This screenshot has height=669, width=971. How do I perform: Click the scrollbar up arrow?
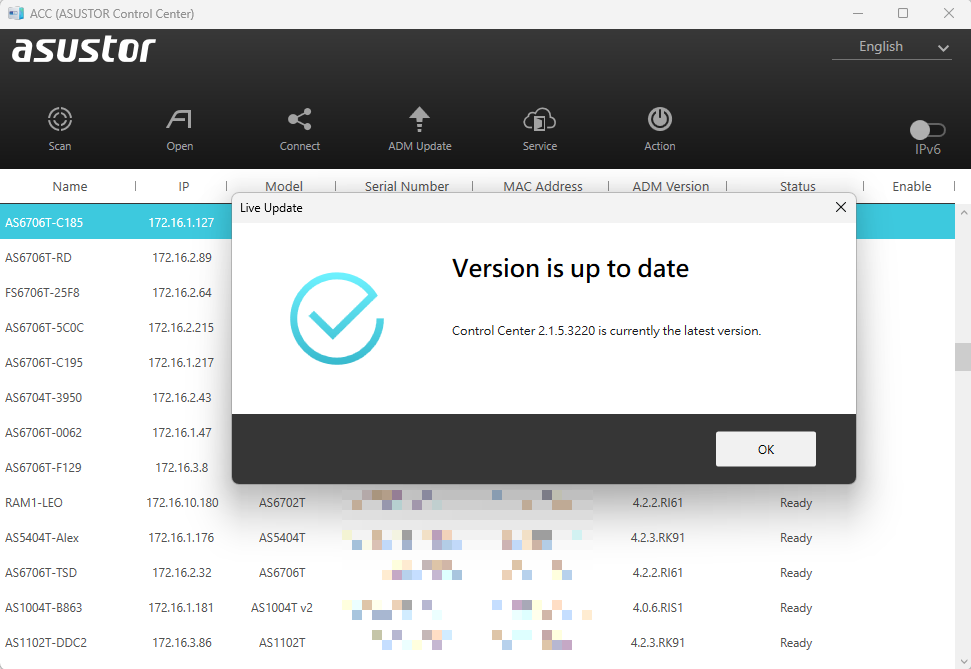pyautogui.click(x=963, y=212)
